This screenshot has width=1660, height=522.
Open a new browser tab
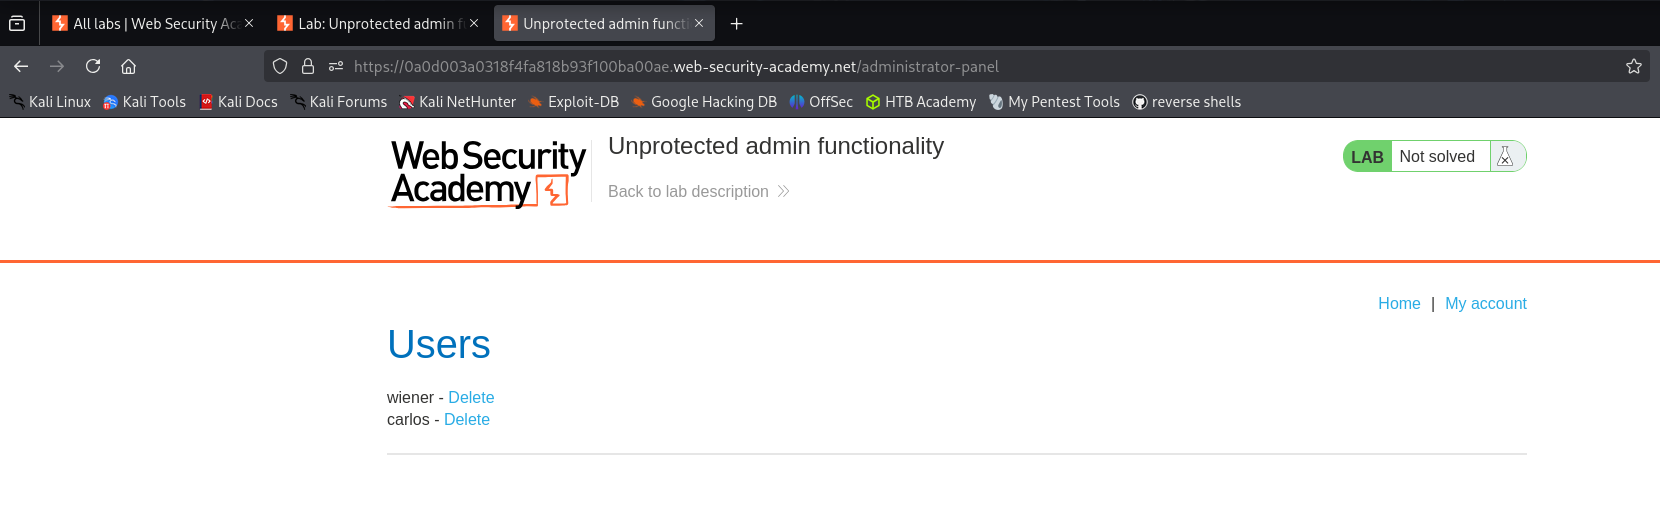pyautogui.click(x=737, y=23)
